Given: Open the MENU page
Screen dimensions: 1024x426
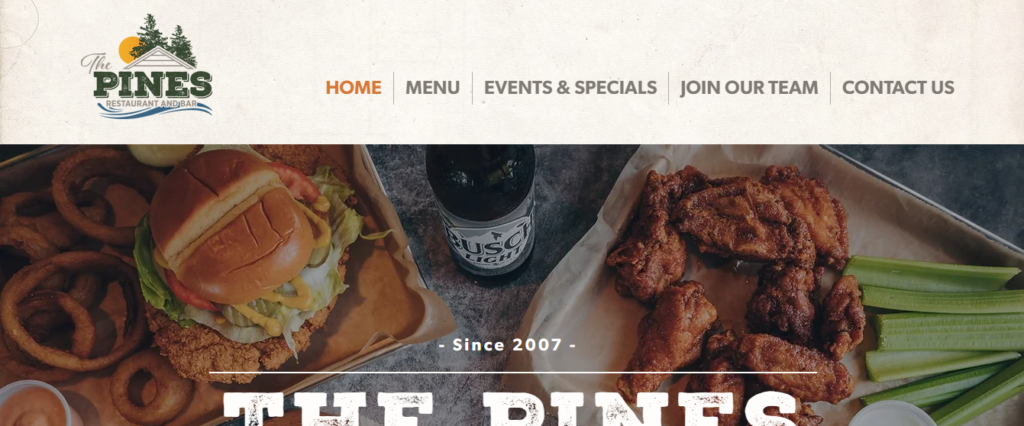Looking at the screenshot, I should tap(432, 88).
